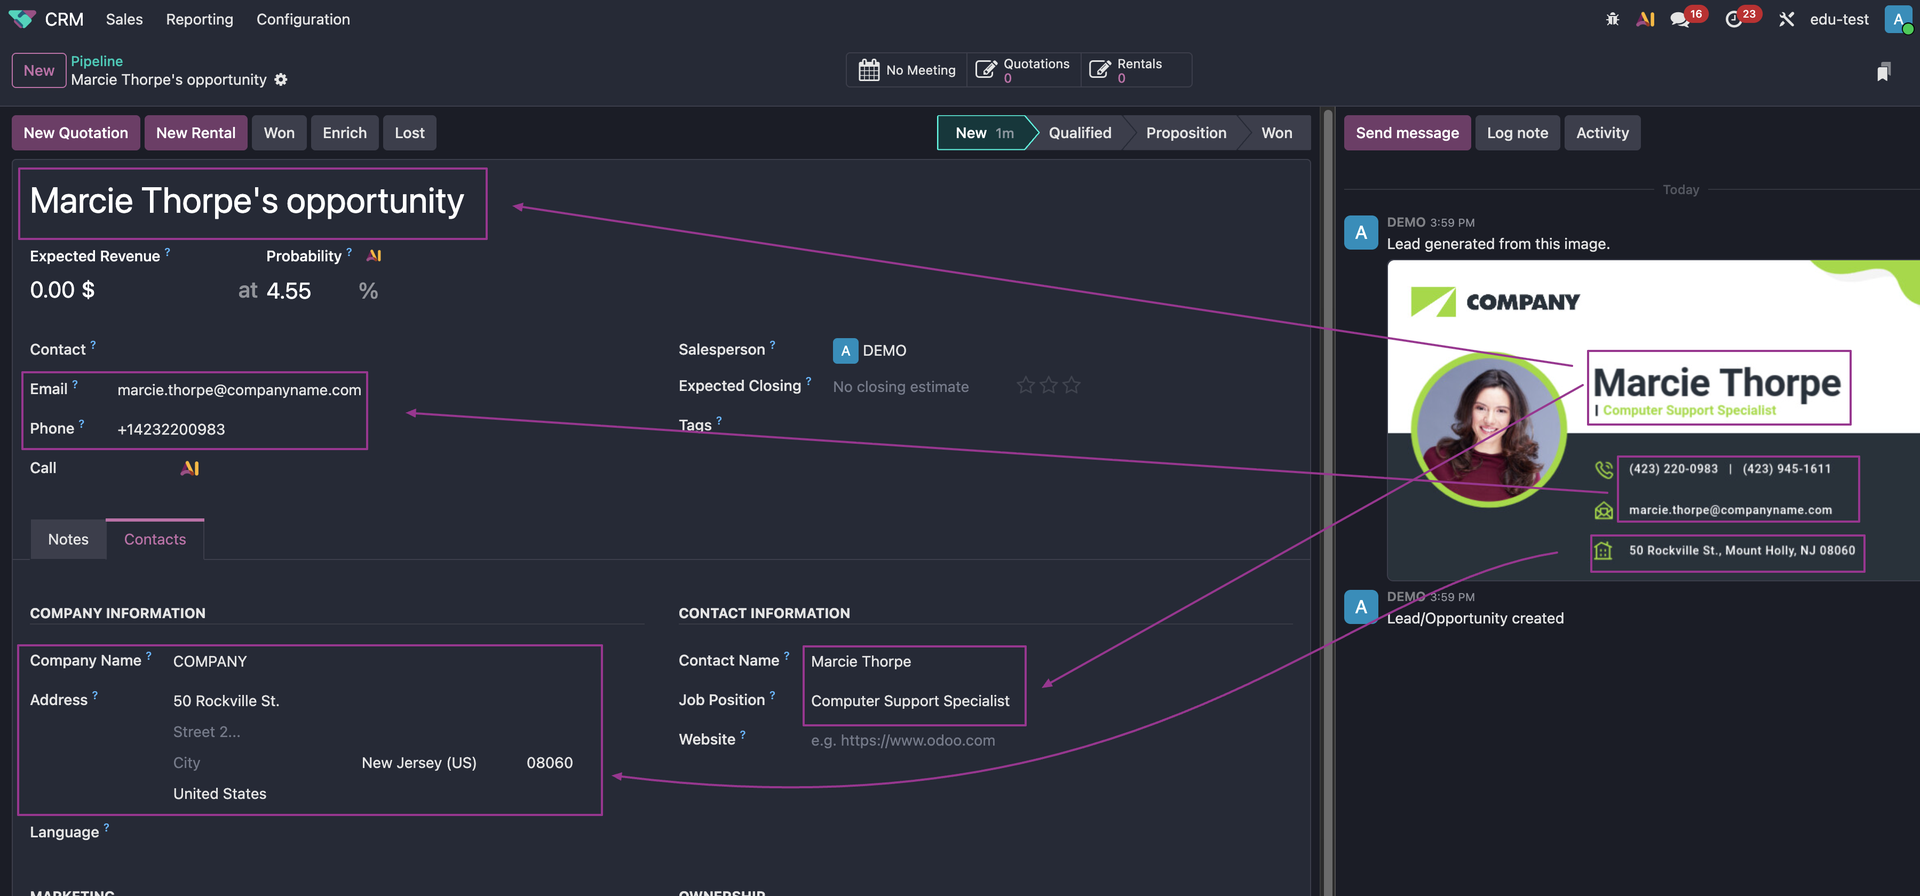Click AI icon next to Probability
This screenshot has width=1920, height=896.
tap(374, 256)
